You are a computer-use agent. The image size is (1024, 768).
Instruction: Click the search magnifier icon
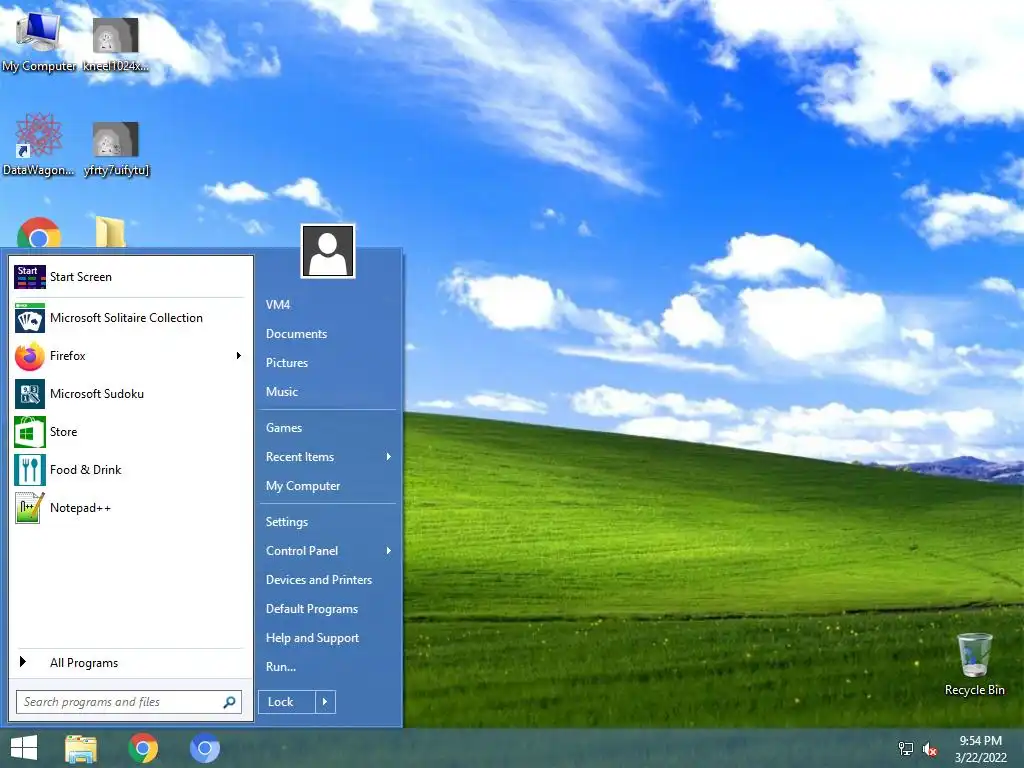tap(229, 702)
